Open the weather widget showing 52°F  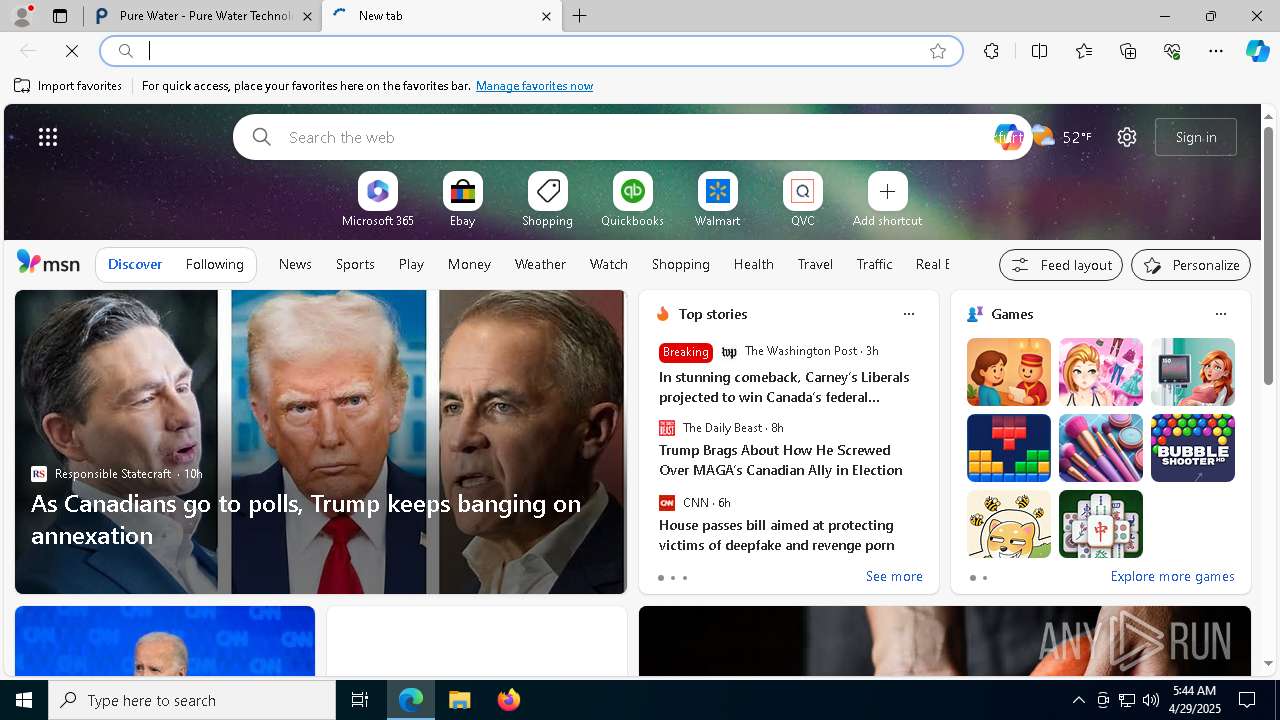pyautogui.click(x=1062, y=137)
